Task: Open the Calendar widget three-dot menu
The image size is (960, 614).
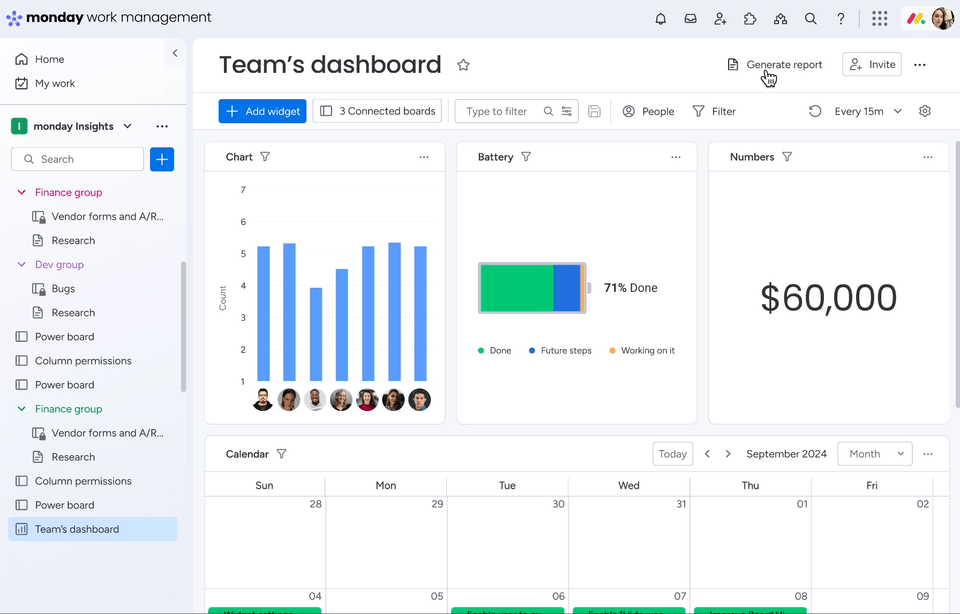Action: pyautogui.click(x=928, y=454)
